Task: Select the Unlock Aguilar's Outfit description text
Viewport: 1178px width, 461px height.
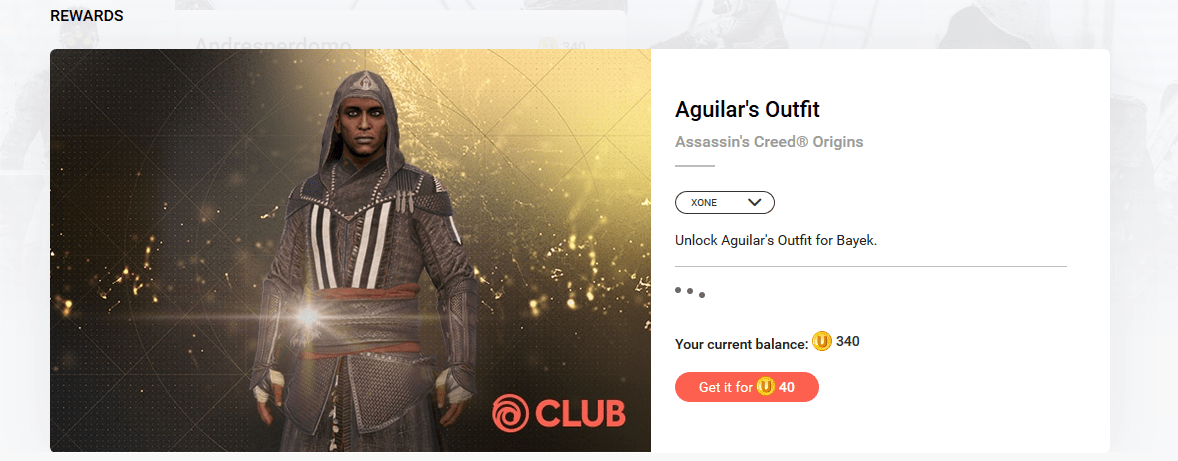Action: 776,243
